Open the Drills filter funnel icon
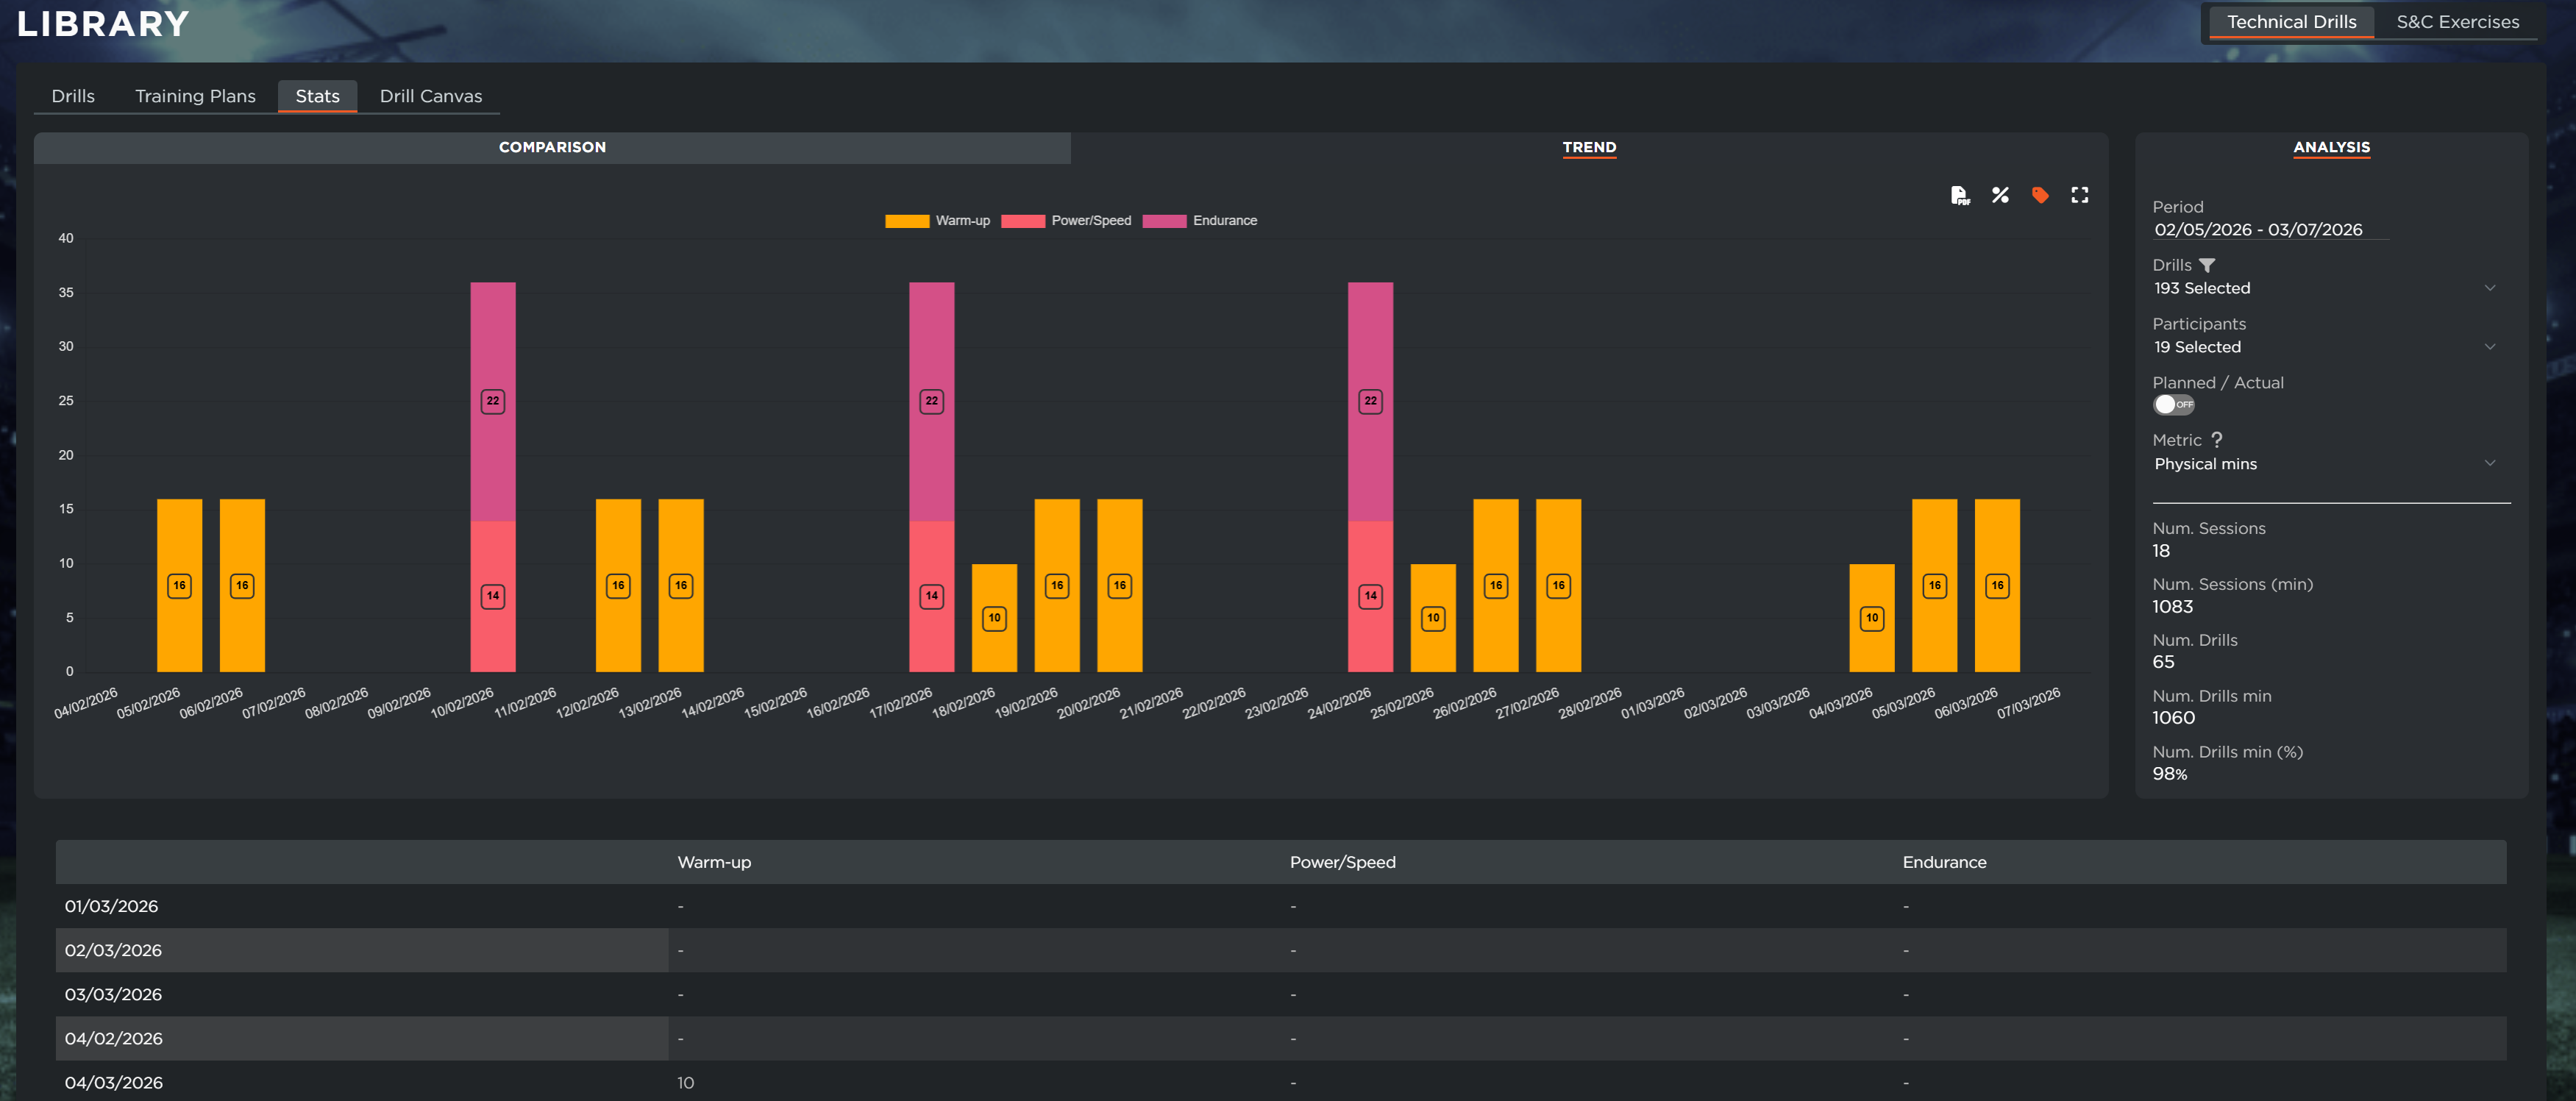This screenshot has height=1101, width=2576. [x=2207, y=265]
